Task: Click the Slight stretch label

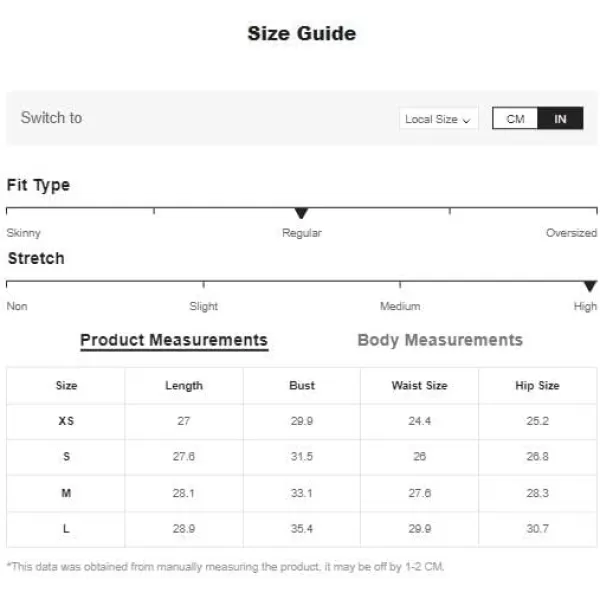Action: [204, 306]
